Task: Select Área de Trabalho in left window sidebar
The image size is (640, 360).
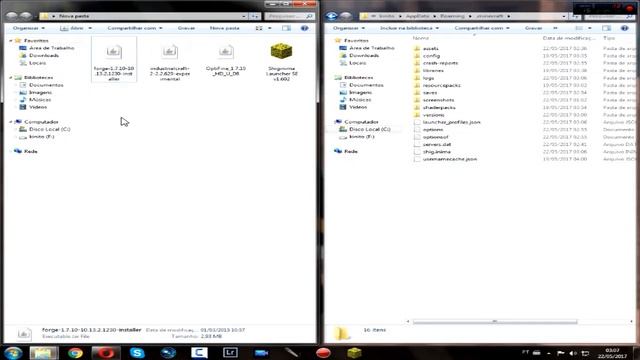Action: 51,48
